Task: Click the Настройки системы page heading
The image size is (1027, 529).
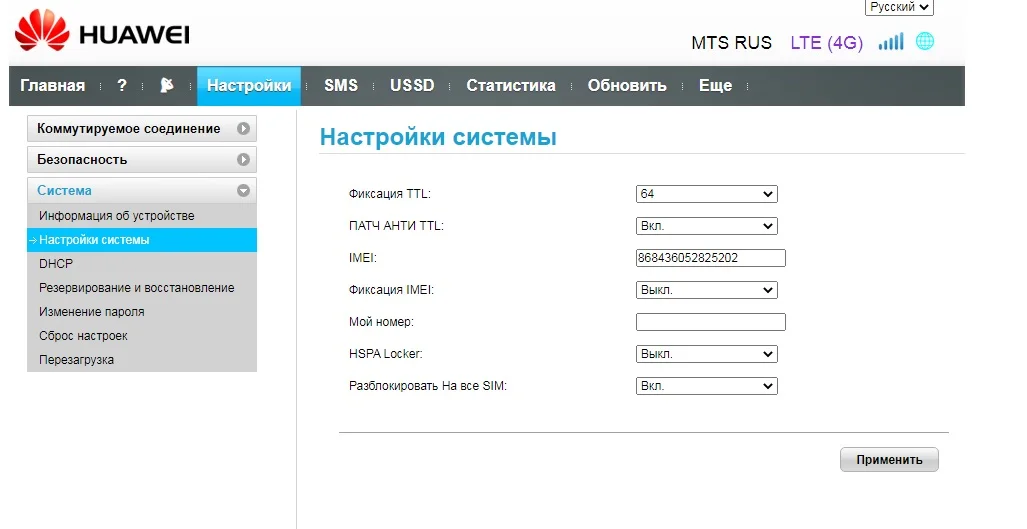Action: (x=438, y=137)
